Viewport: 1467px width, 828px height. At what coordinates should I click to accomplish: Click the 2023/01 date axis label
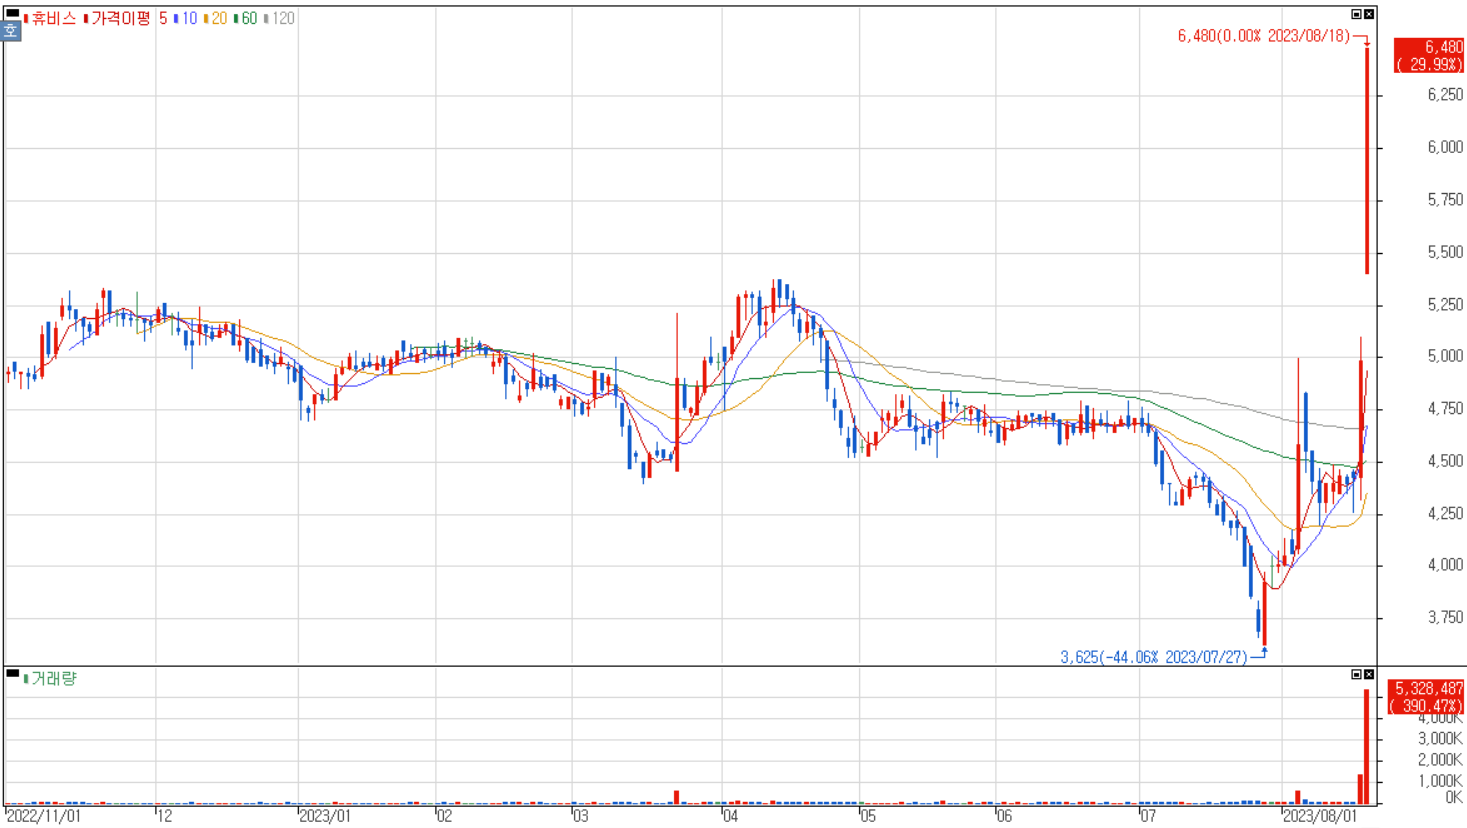326,816
